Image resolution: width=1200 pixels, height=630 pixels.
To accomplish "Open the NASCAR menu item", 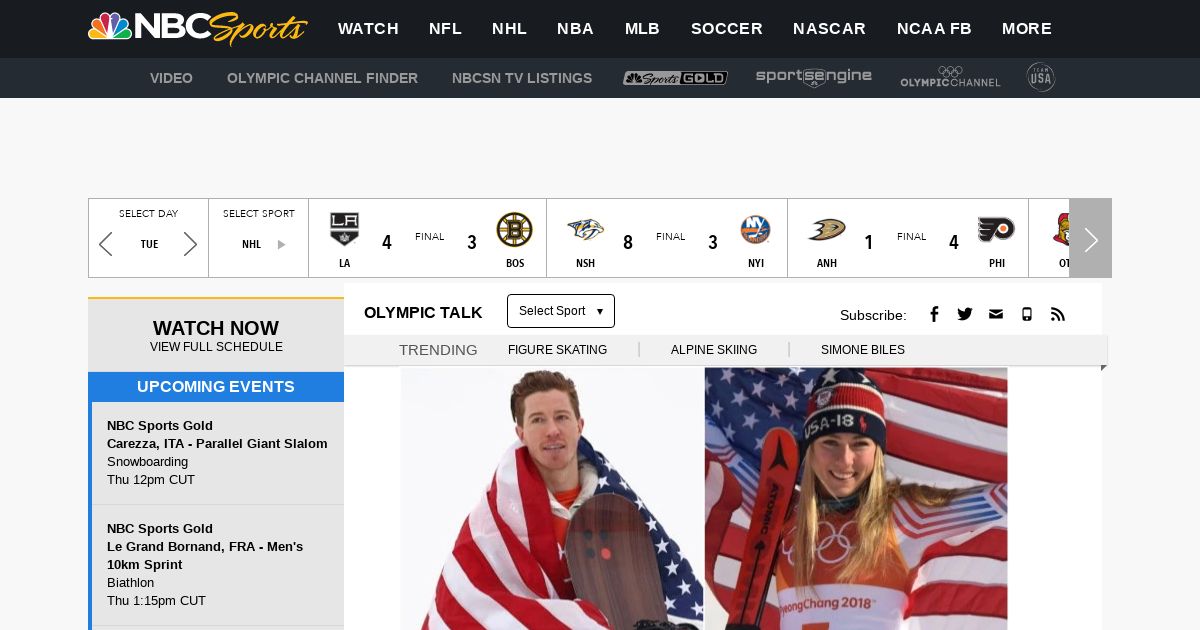I will tap(829, 29).
